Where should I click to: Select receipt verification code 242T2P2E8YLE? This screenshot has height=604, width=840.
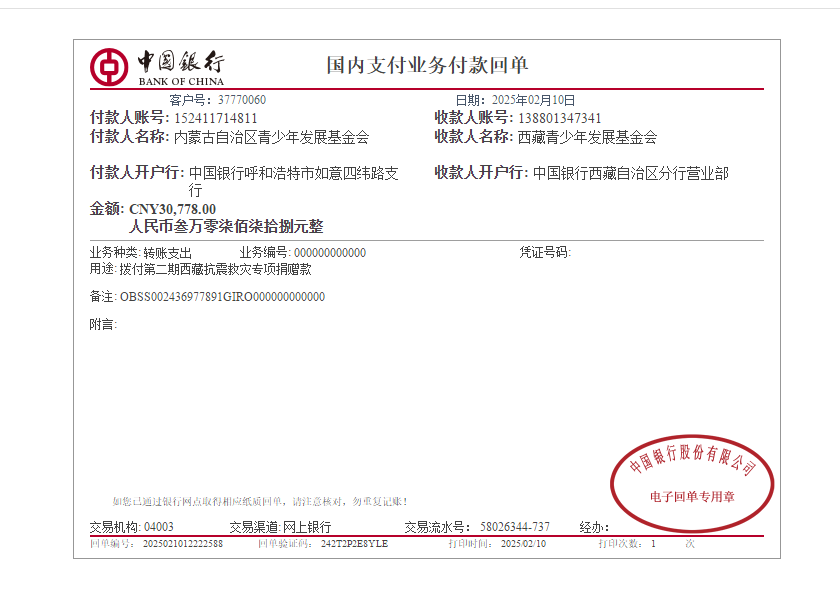(x=354, y=543)
